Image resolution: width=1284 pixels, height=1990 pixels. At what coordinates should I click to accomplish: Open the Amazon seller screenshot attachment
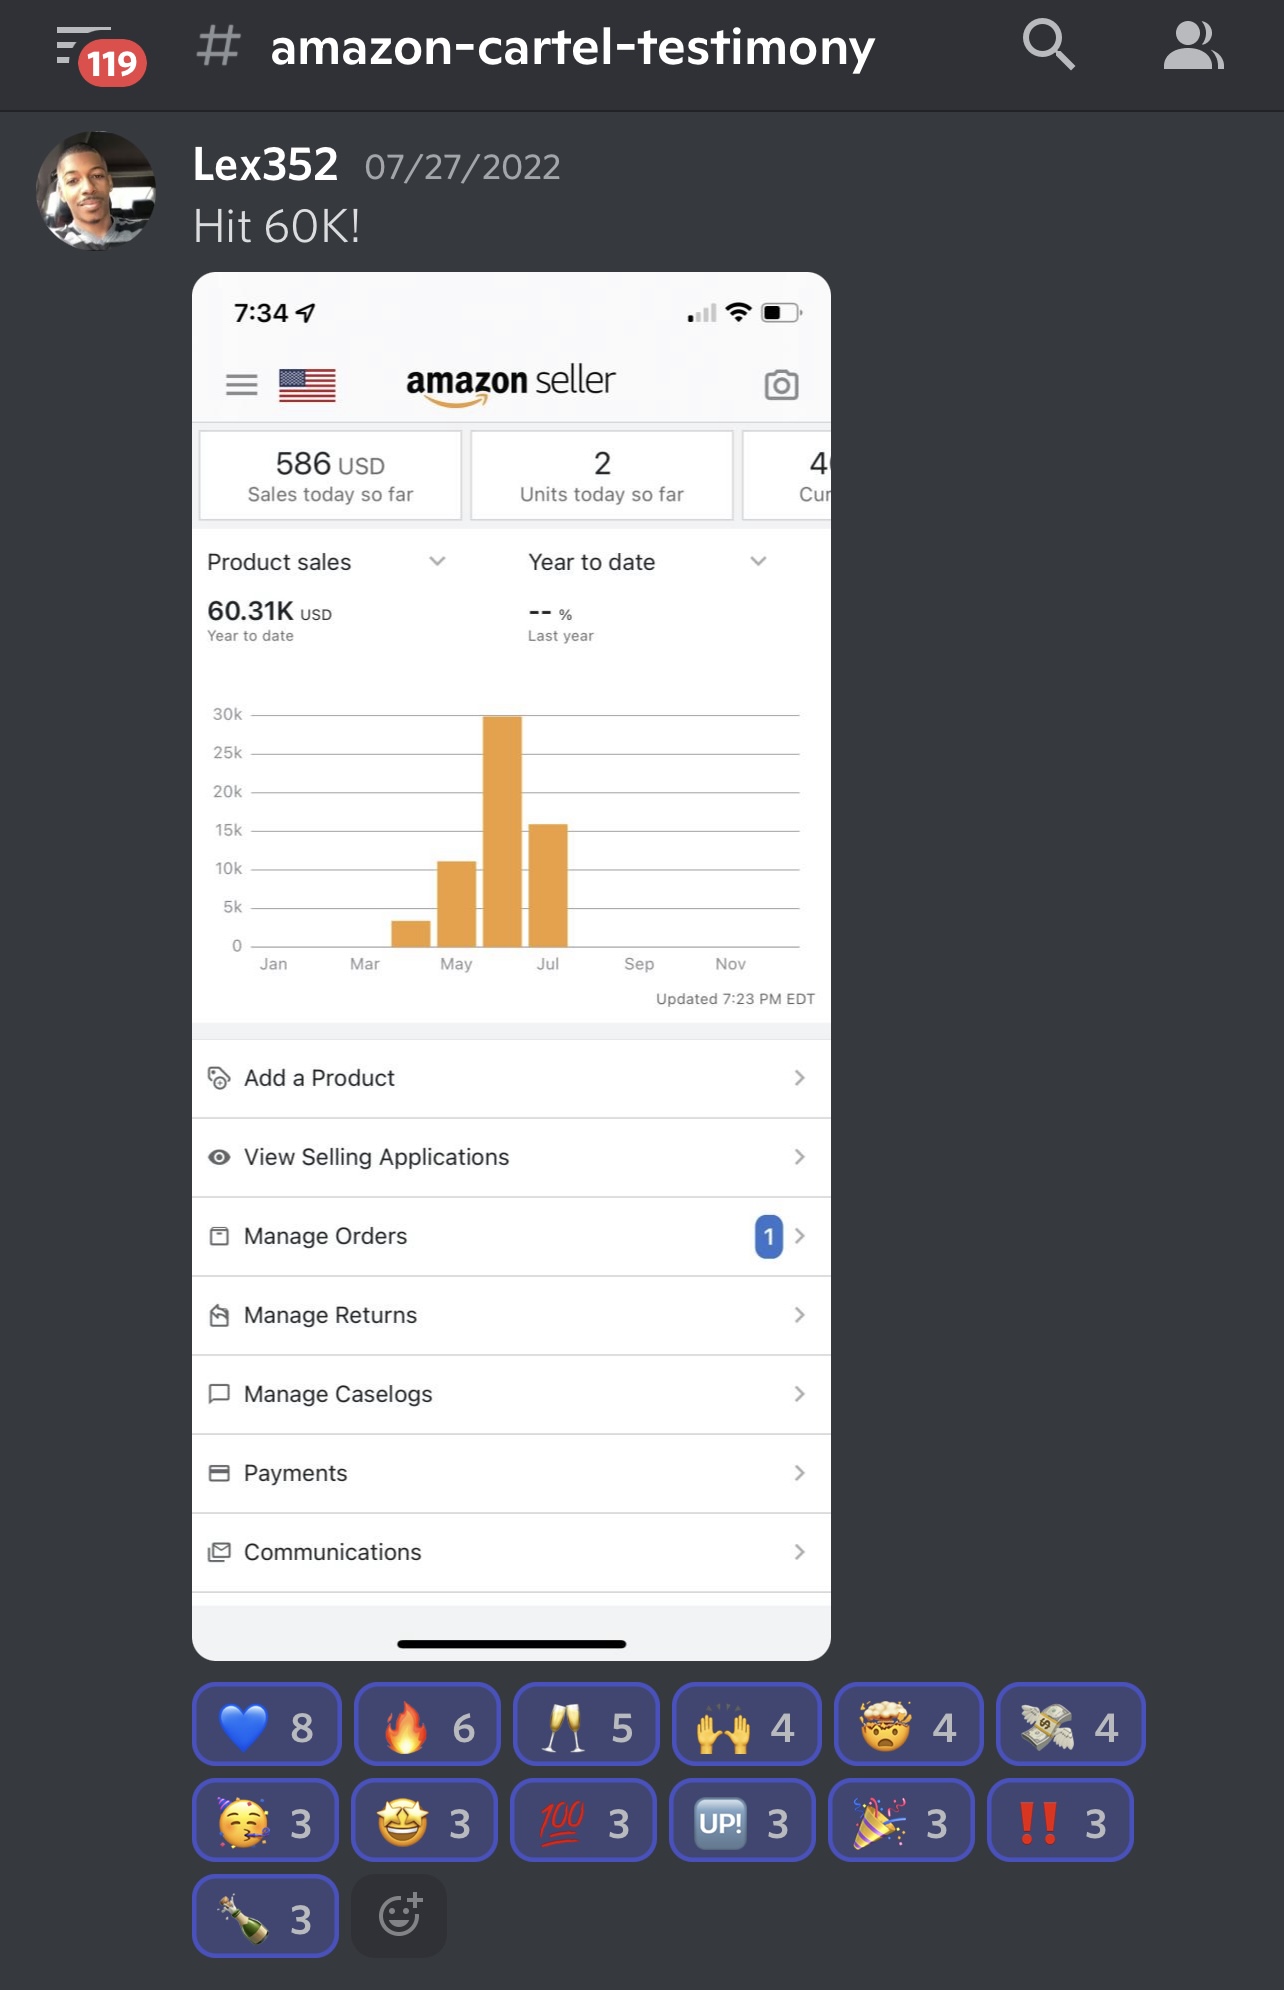tap(511, 966)
